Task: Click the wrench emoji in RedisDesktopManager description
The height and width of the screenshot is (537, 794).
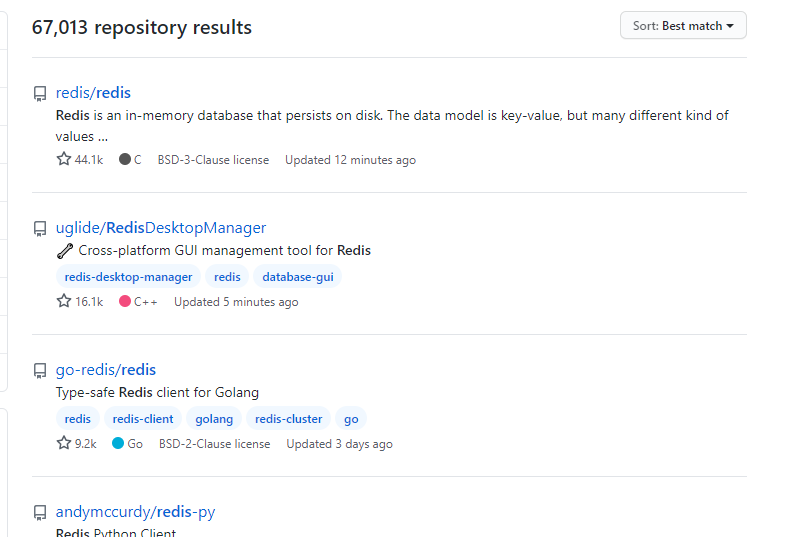Action: point(65,251)
